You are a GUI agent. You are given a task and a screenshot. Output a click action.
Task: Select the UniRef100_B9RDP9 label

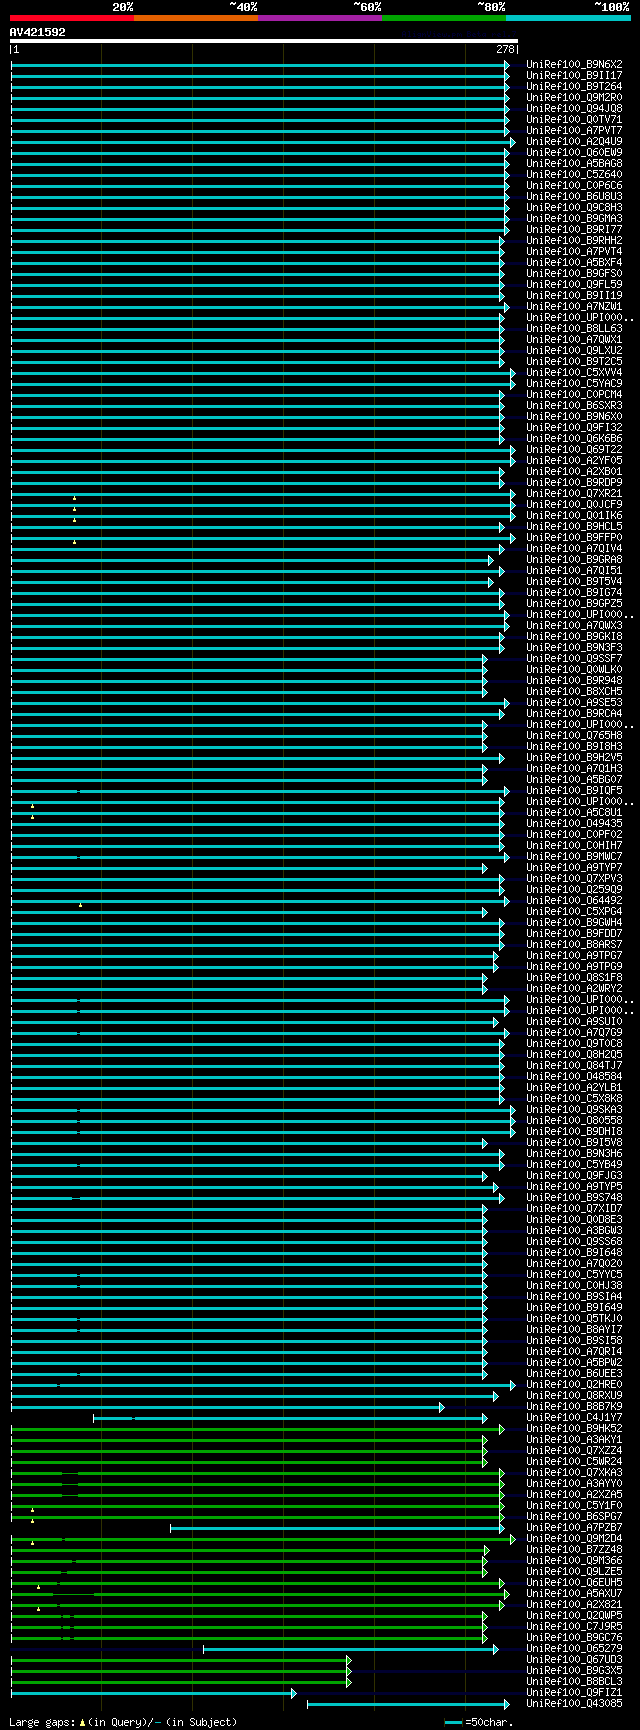(574, 482)
